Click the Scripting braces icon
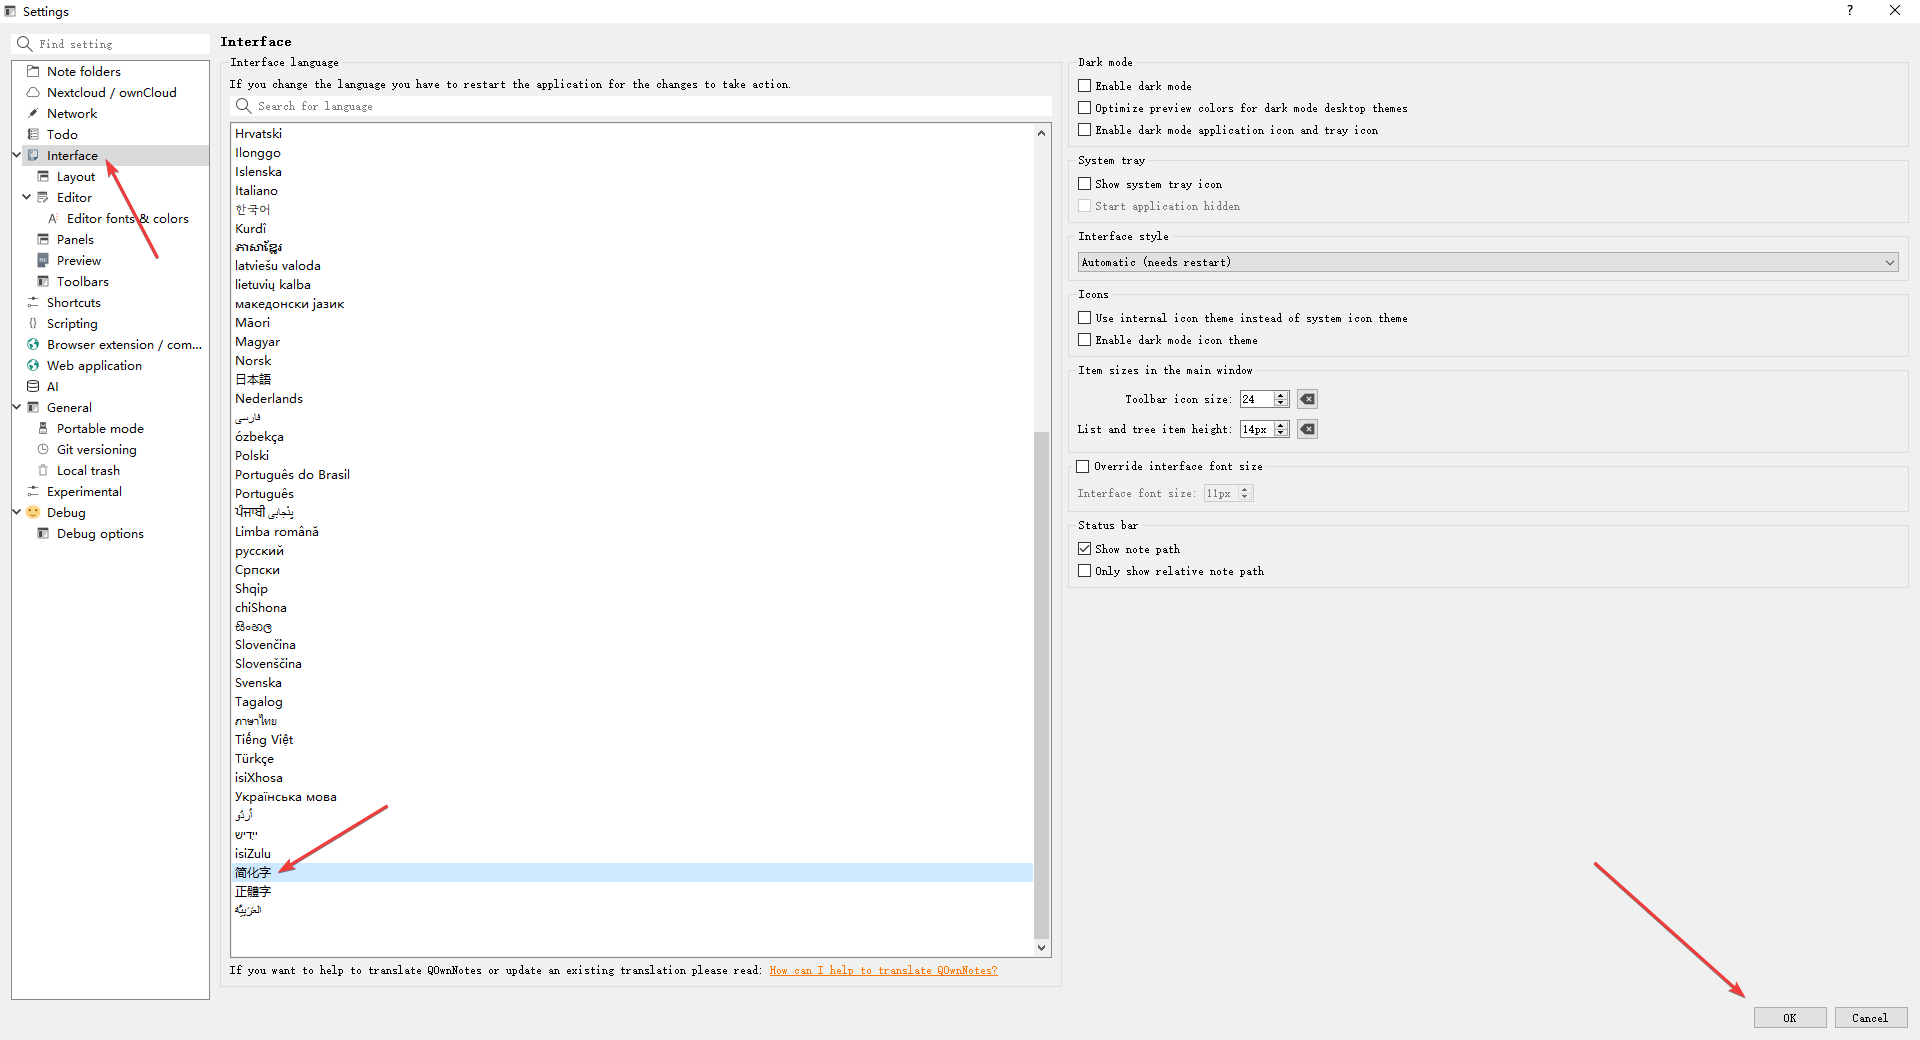 33,323
